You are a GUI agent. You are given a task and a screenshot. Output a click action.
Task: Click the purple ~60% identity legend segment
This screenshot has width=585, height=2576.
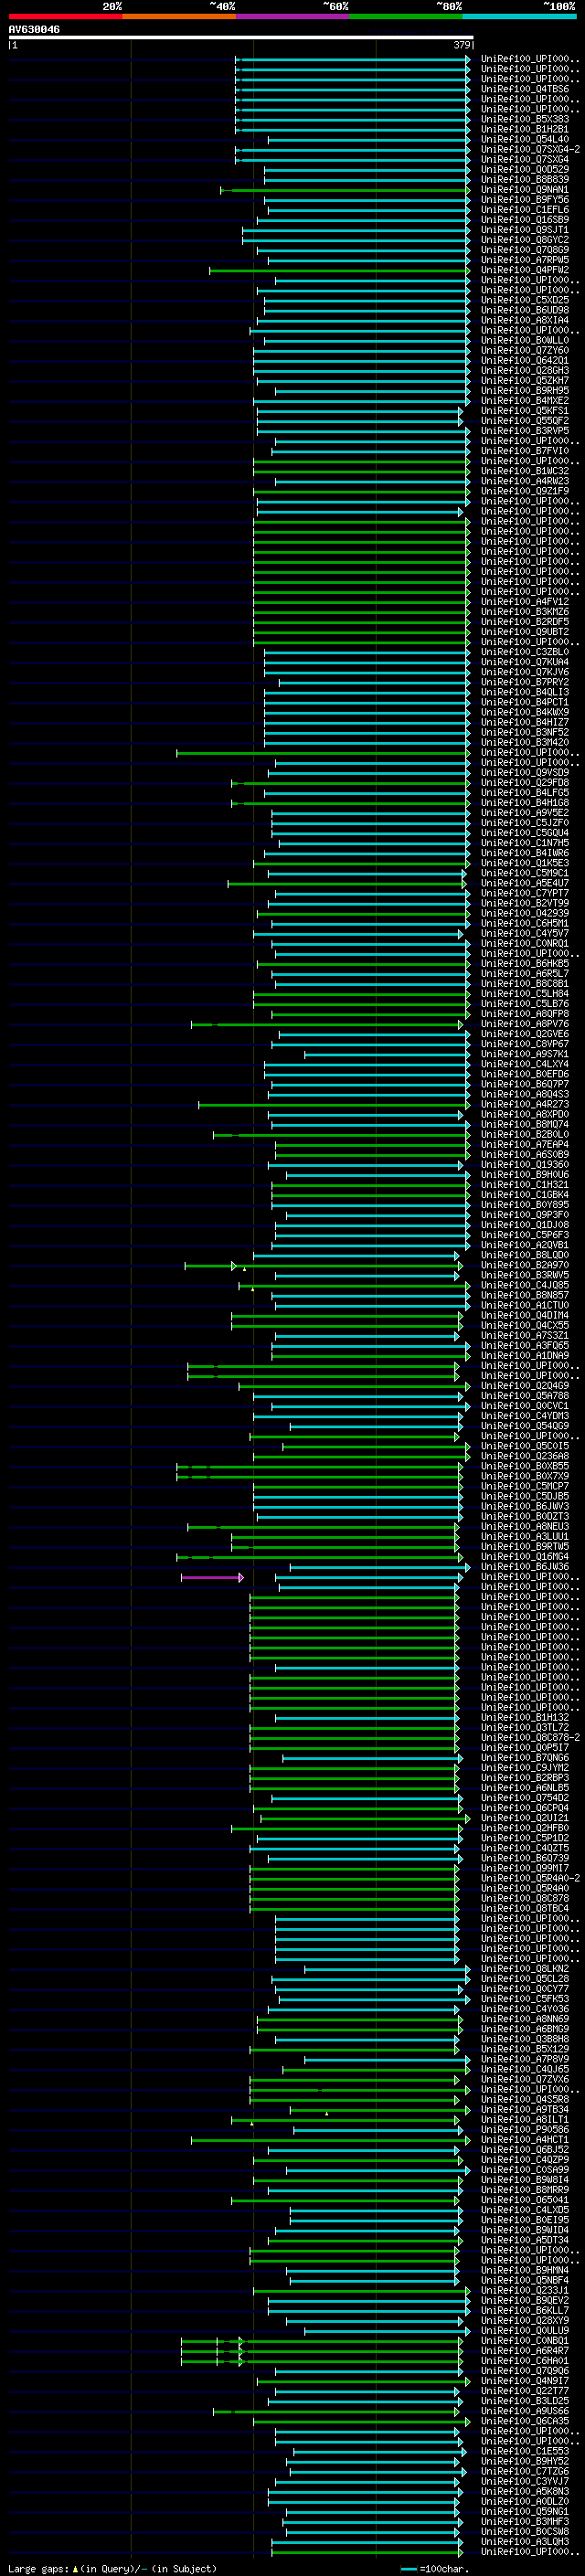pos(292,16)
